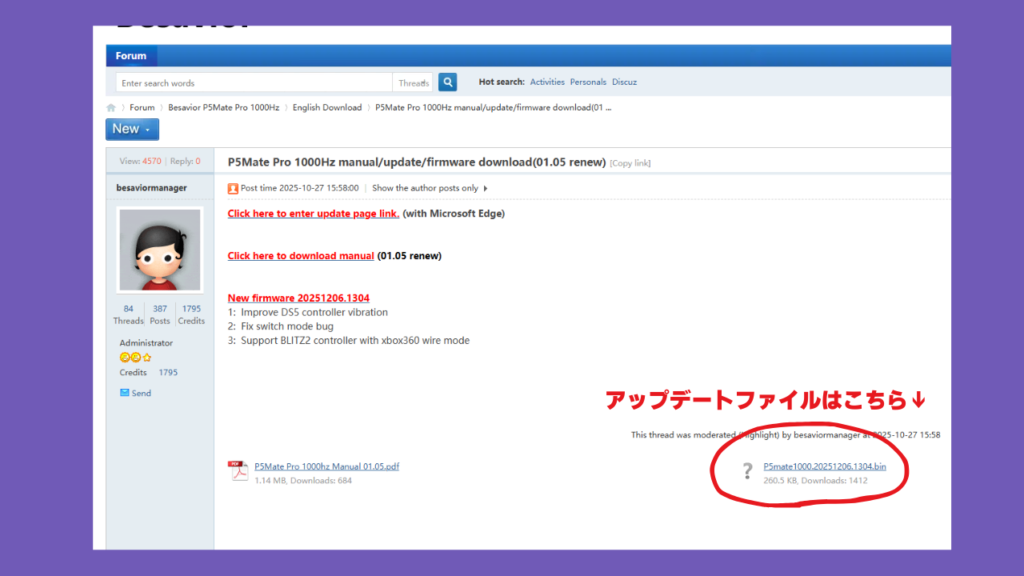Open the English Download breadcrumb
1024x576 pixels.
(327, 108)
